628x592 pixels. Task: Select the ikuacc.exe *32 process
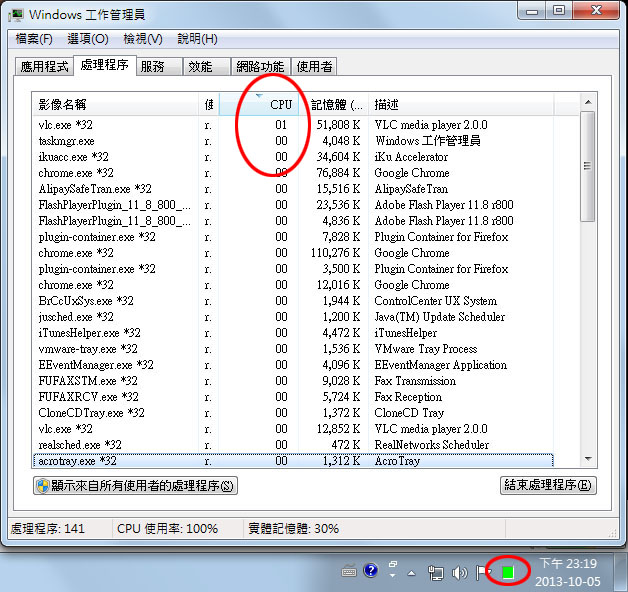(293, 157)
